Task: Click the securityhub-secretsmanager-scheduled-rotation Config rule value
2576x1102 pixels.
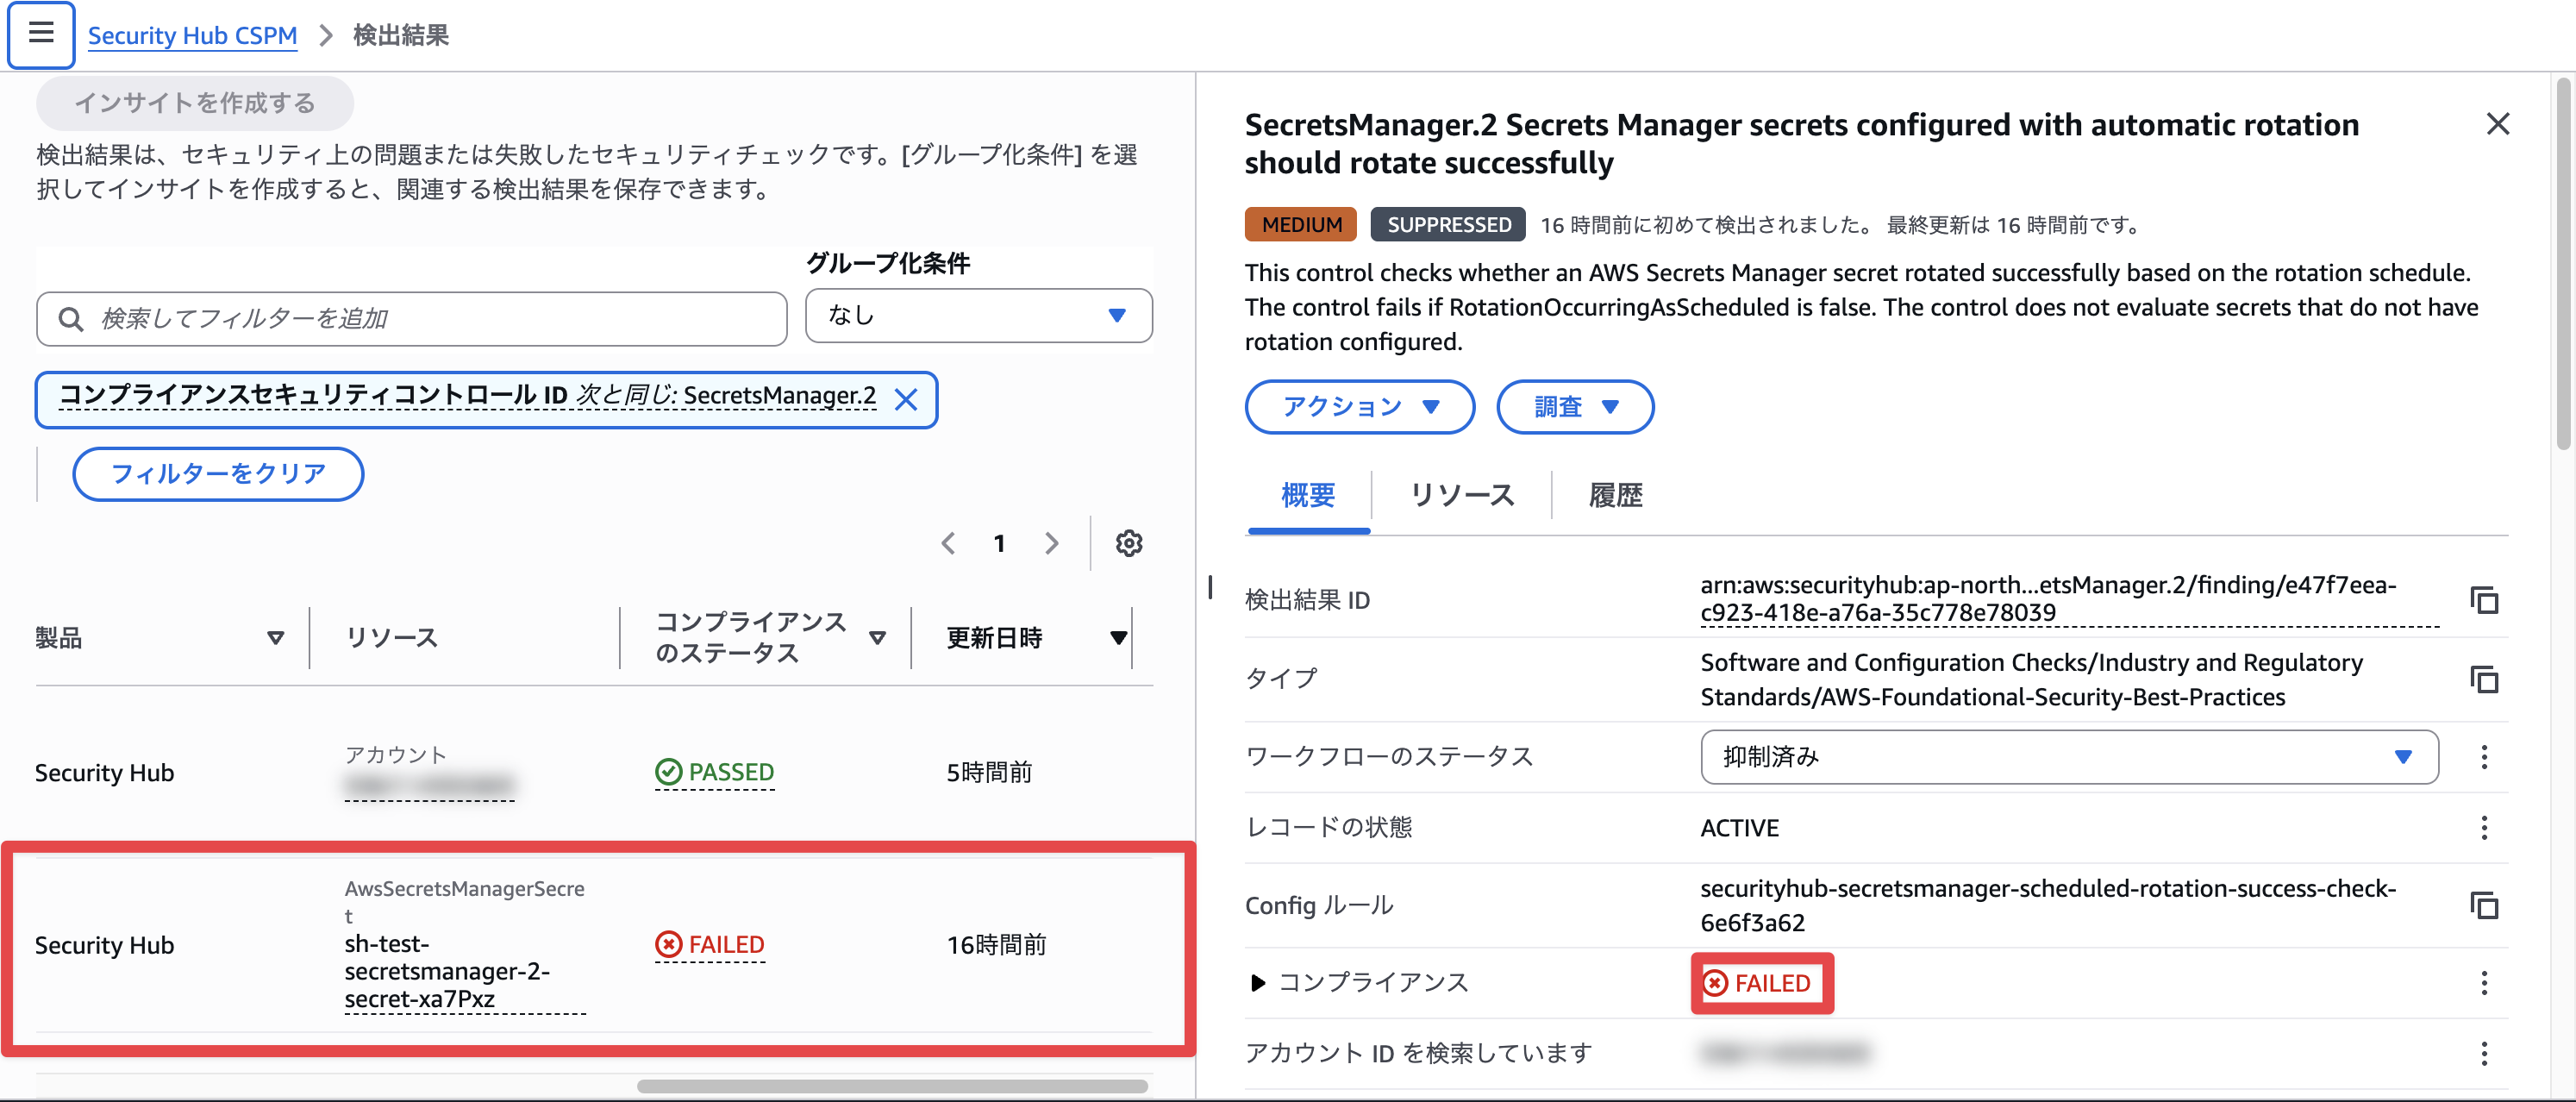Action: (2048, 905)
